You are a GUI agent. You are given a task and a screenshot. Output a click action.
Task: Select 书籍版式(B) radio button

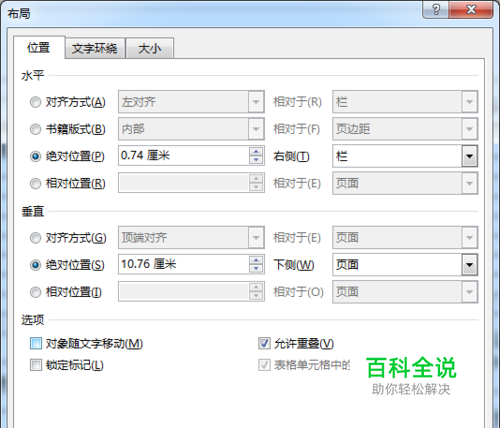click(x=35, y=129)
